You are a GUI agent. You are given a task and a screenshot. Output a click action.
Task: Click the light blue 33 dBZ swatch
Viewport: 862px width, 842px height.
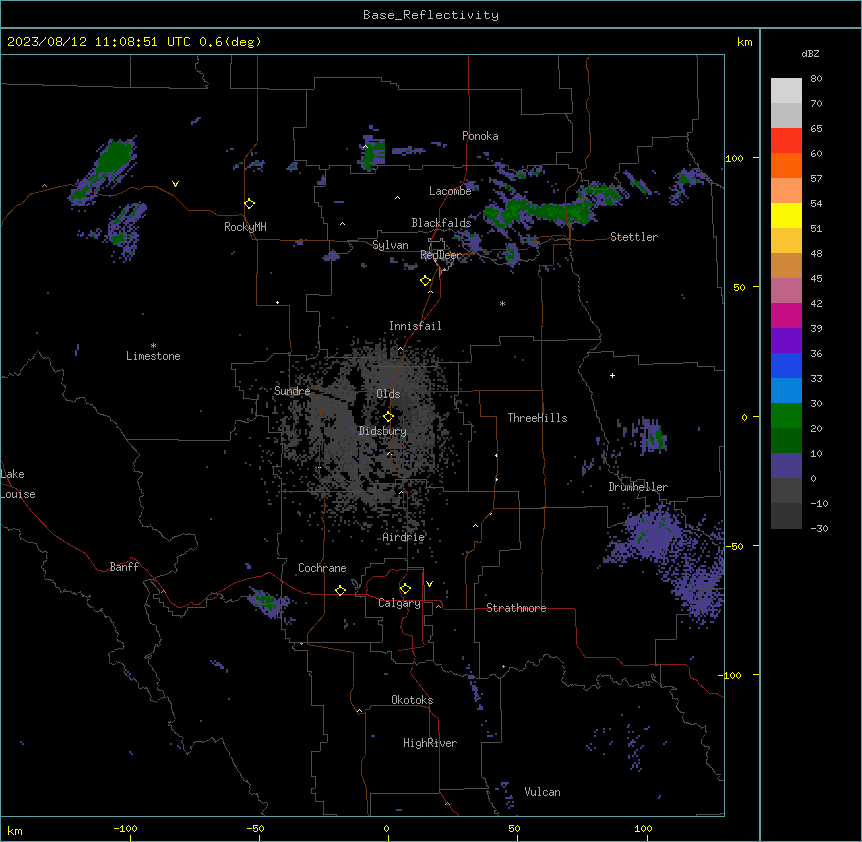[x=786, y=390]
